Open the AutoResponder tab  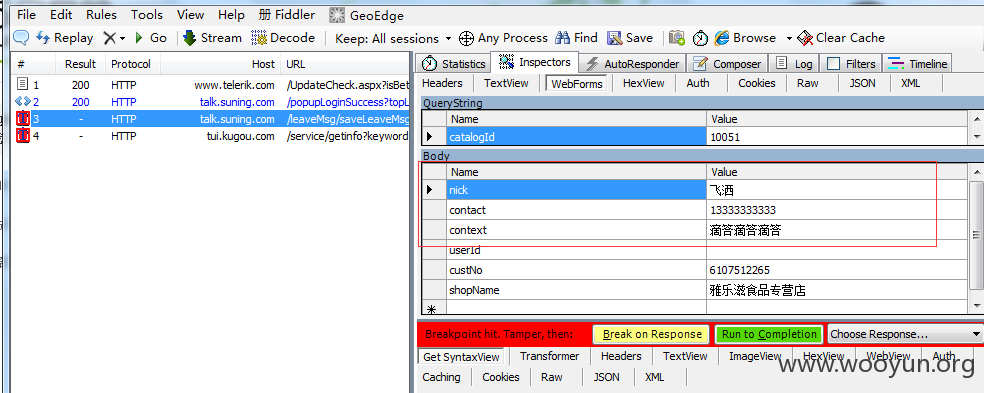(x=633, y=63)
